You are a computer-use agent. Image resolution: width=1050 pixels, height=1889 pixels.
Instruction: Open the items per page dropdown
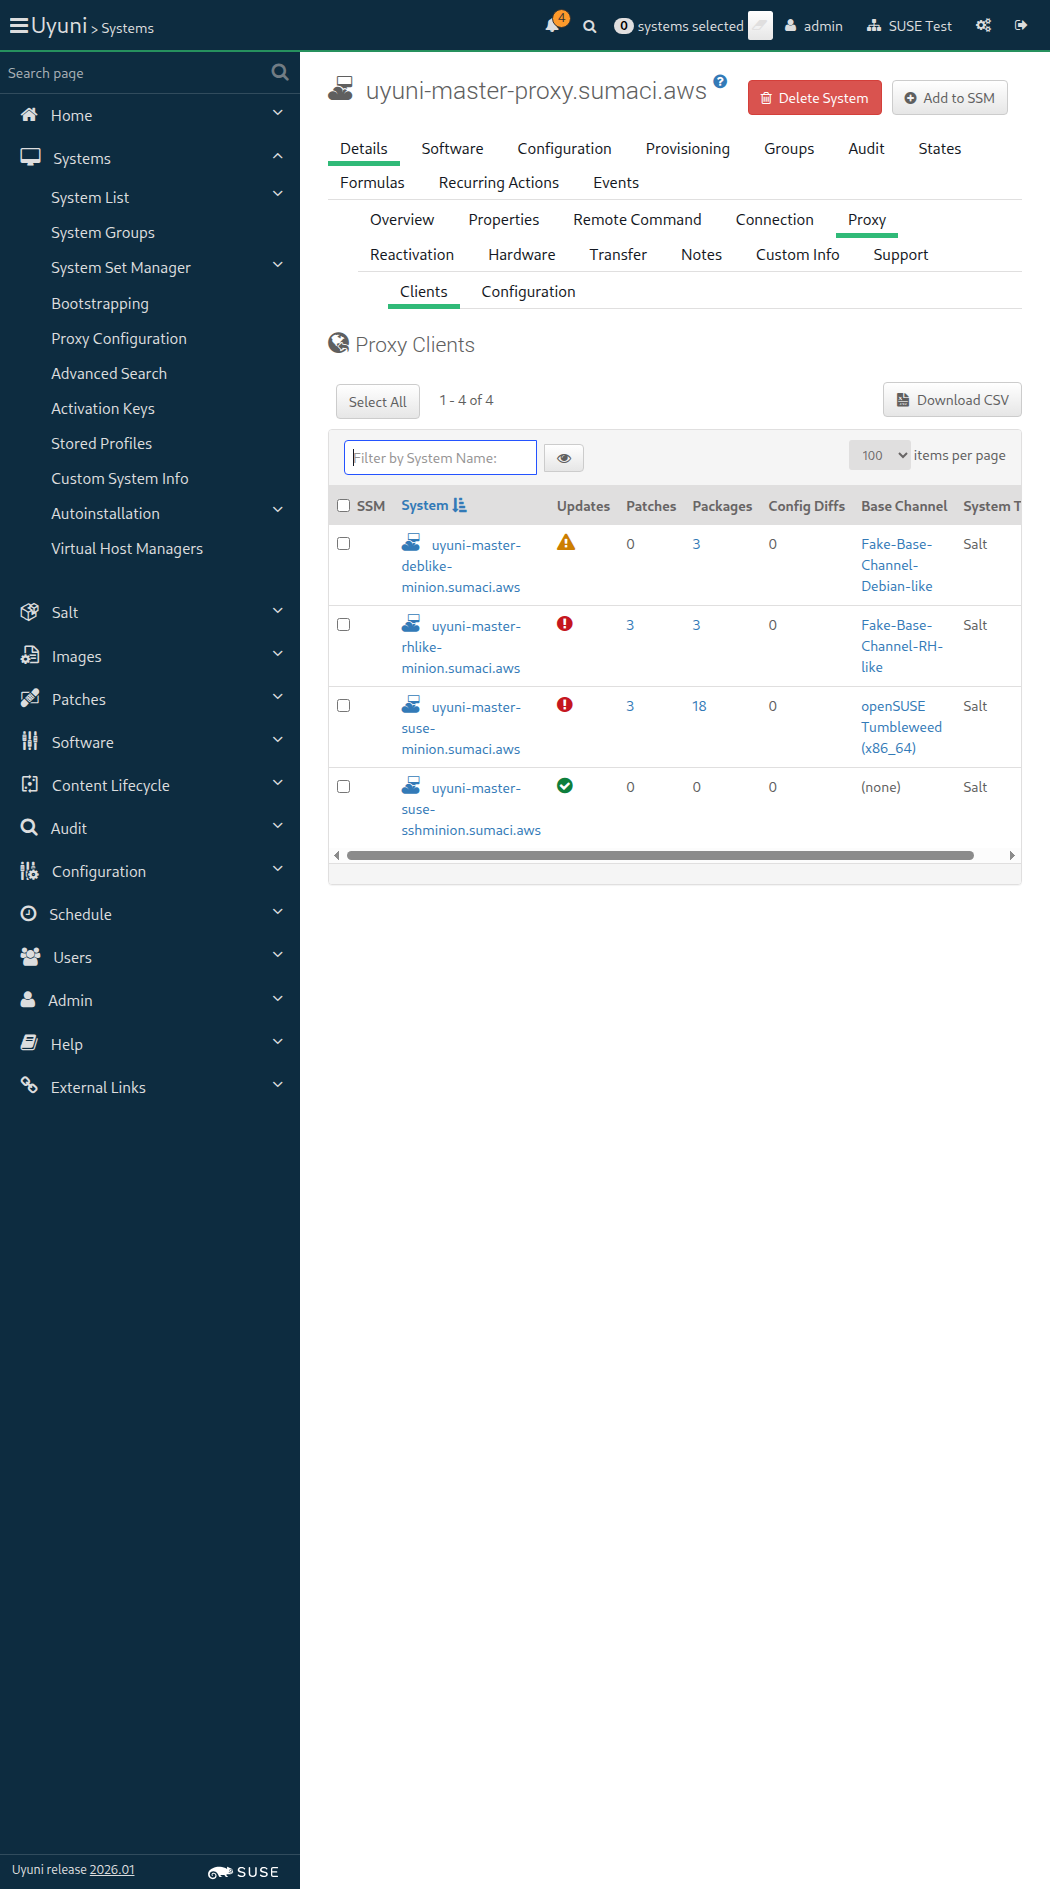879,456
